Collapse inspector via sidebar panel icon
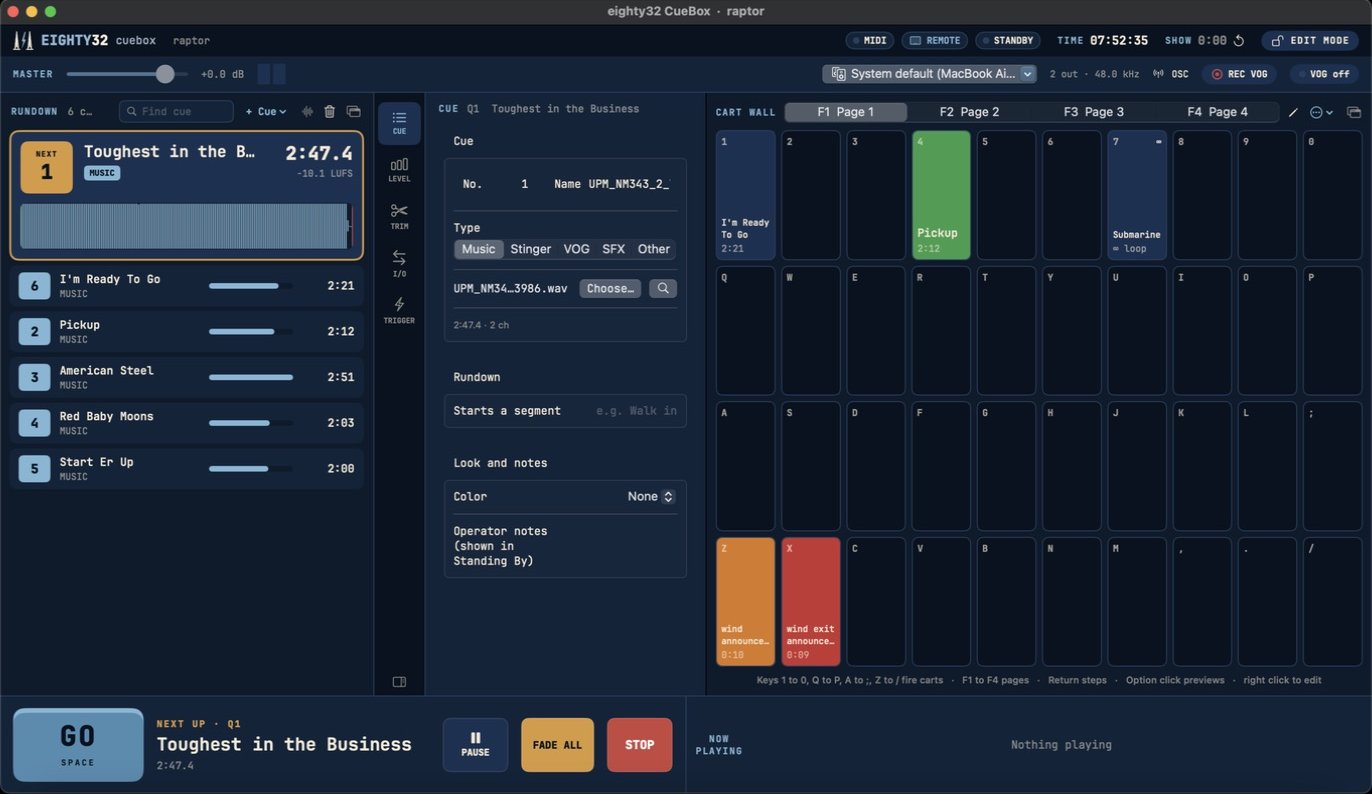 click(x=399, y=682)
